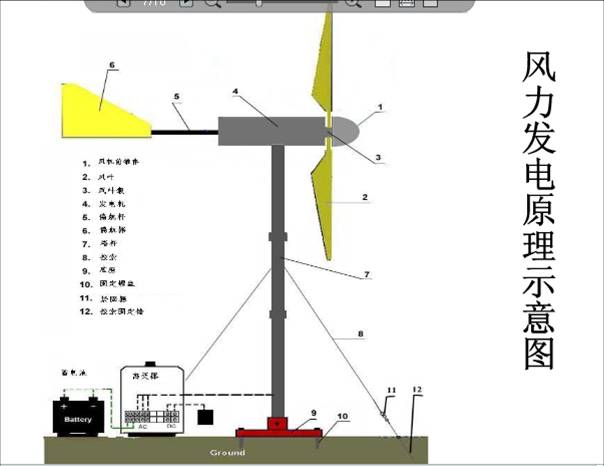Click the 7/10 page number indicator
Viewport: 604px width, 466px height.
tap(155, 3)
